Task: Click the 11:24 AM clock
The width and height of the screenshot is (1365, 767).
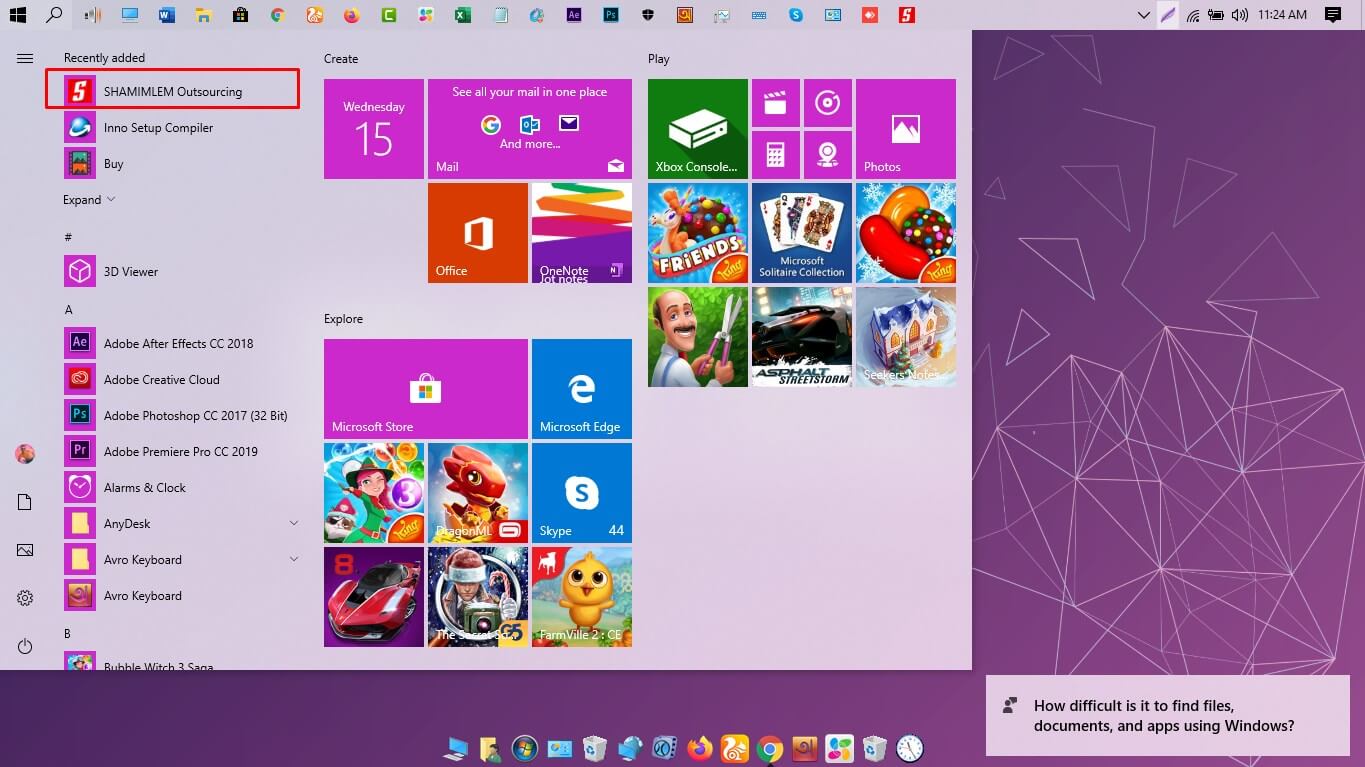Action: (x=1283, y=15)
